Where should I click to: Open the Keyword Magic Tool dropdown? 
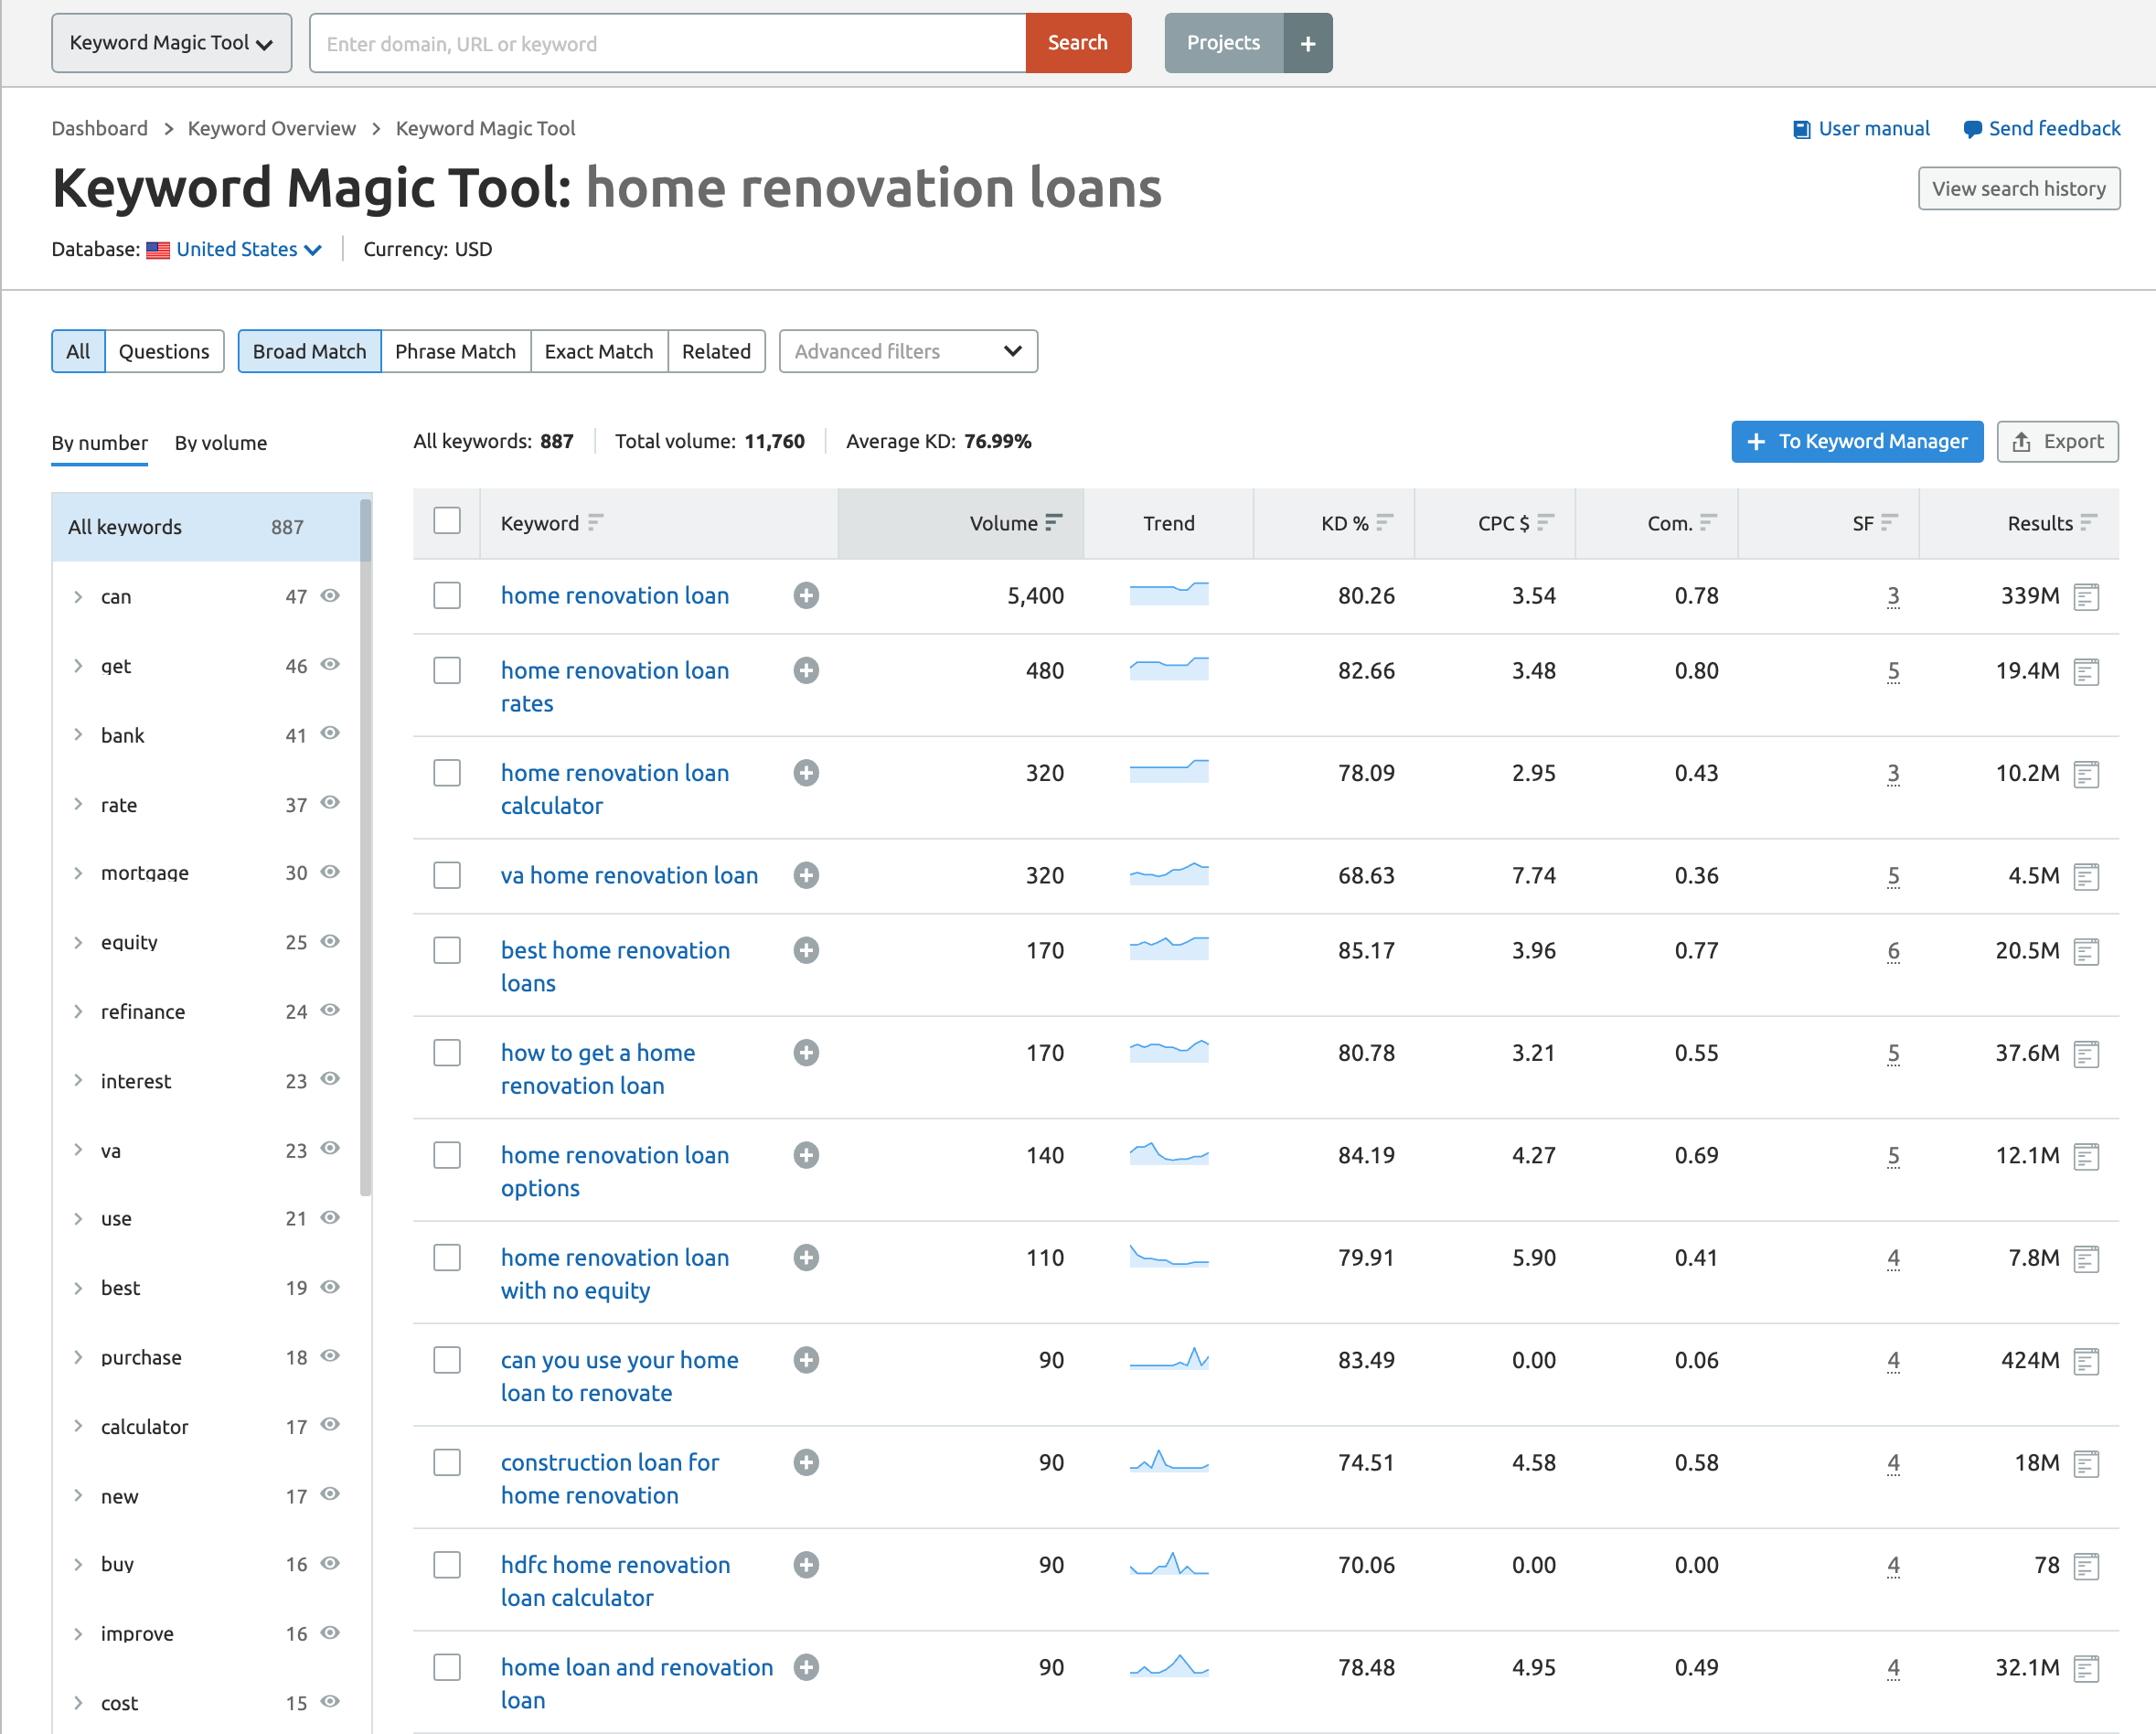click(172, 43)
